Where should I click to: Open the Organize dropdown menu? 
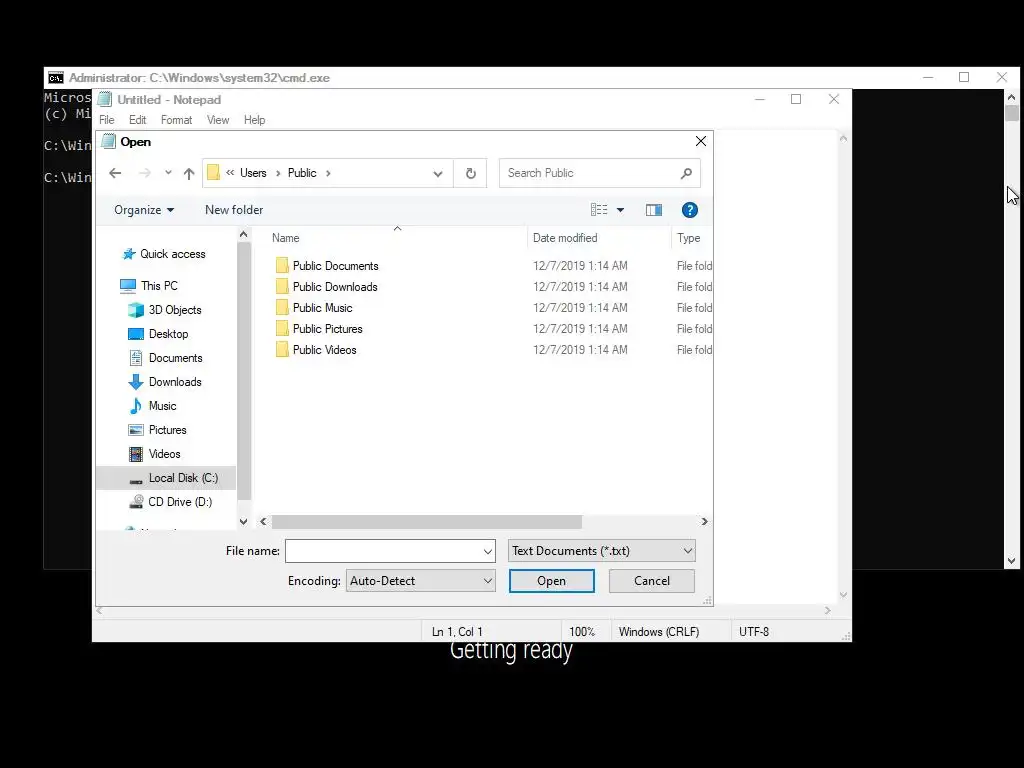[144, 210]
